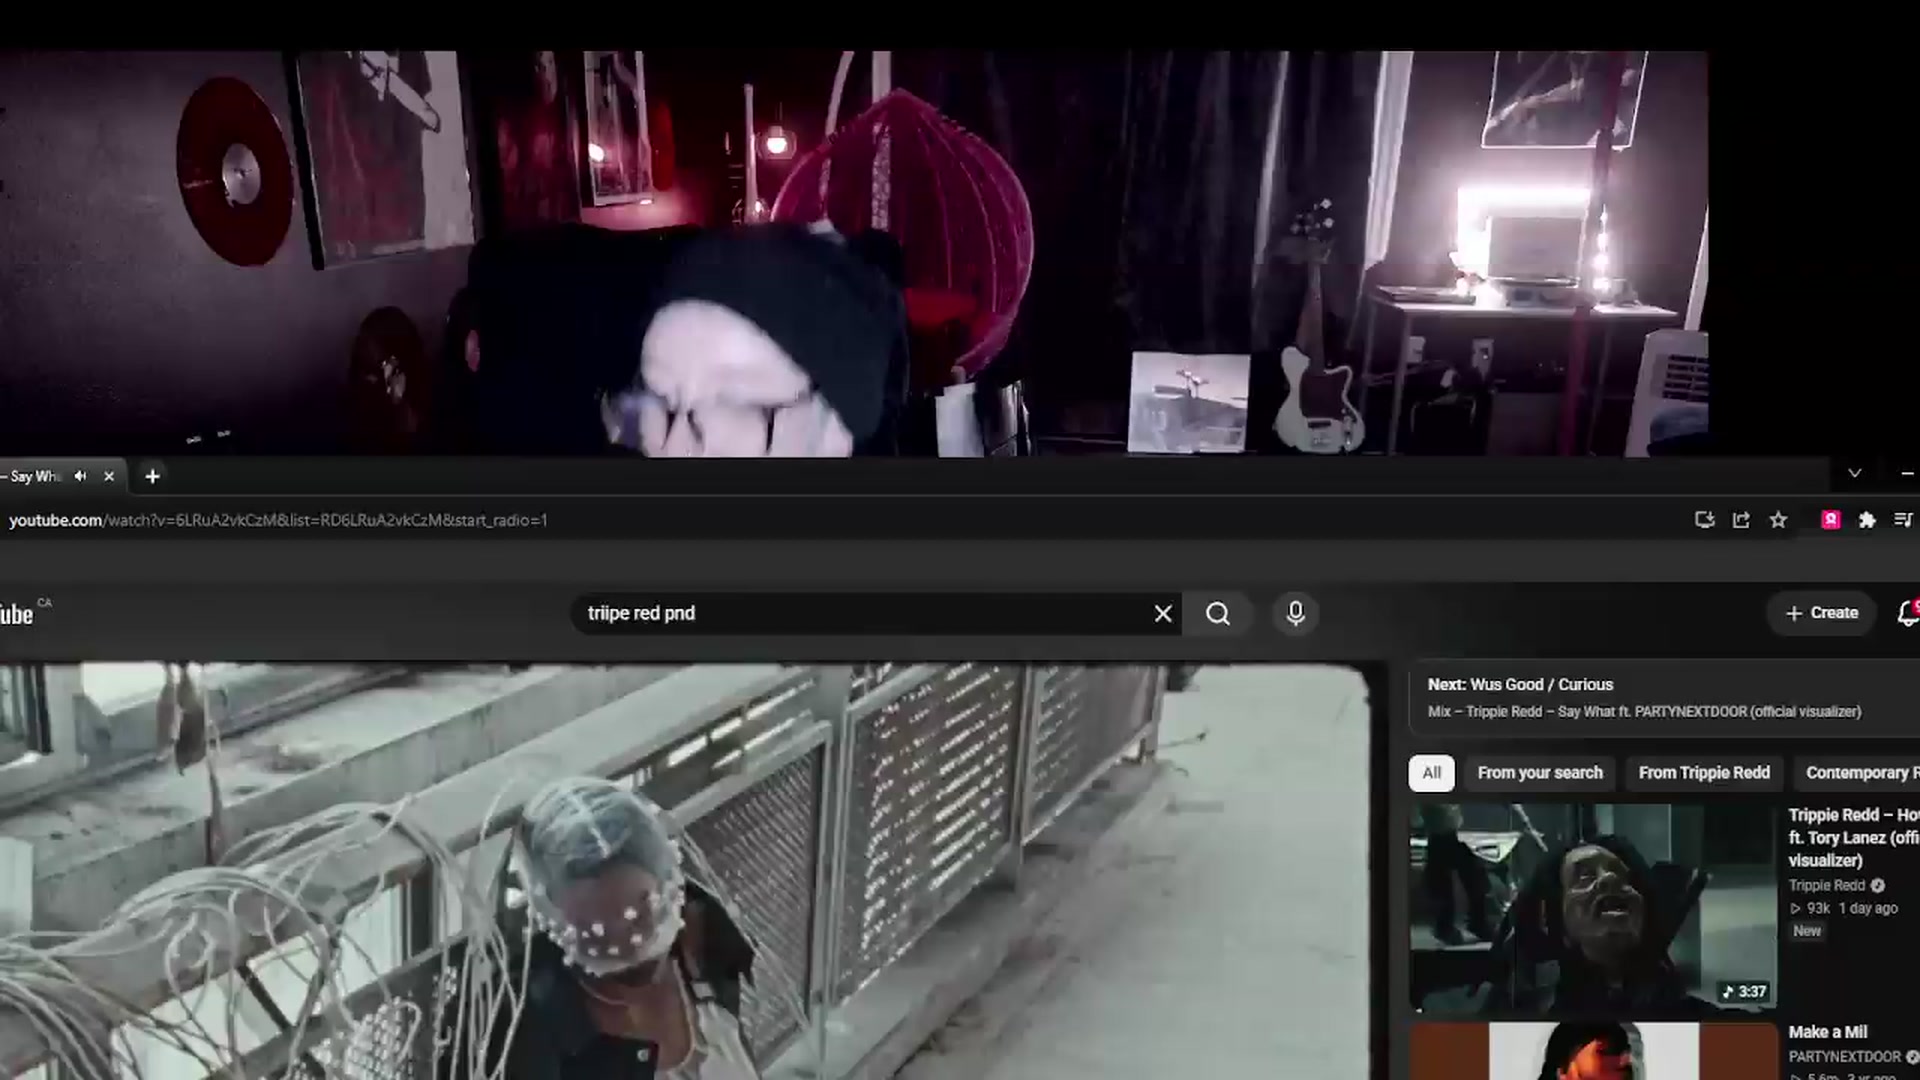Minimize the browser window
The height and width of the screenshot is (1080, 1920).
[1907, 474]
